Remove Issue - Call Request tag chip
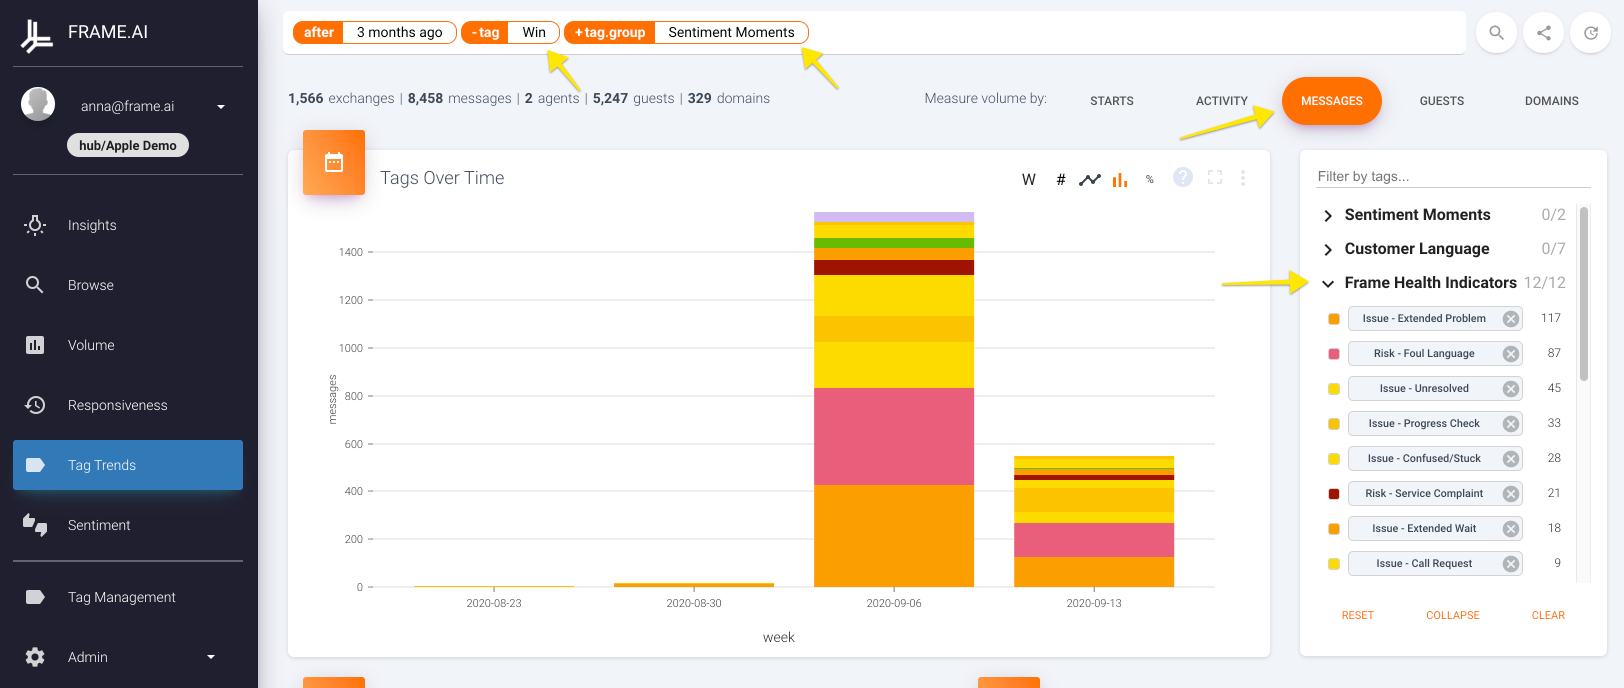Image resolution: width=1624 pixels, height=688 pixels. pos(1511,564)
